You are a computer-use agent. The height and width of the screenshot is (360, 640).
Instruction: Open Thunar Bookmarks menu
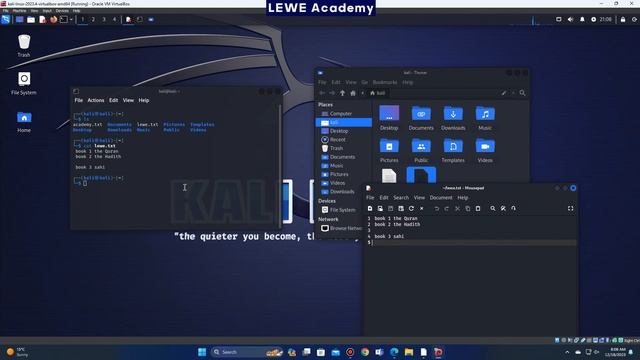[x=385, y=82]
